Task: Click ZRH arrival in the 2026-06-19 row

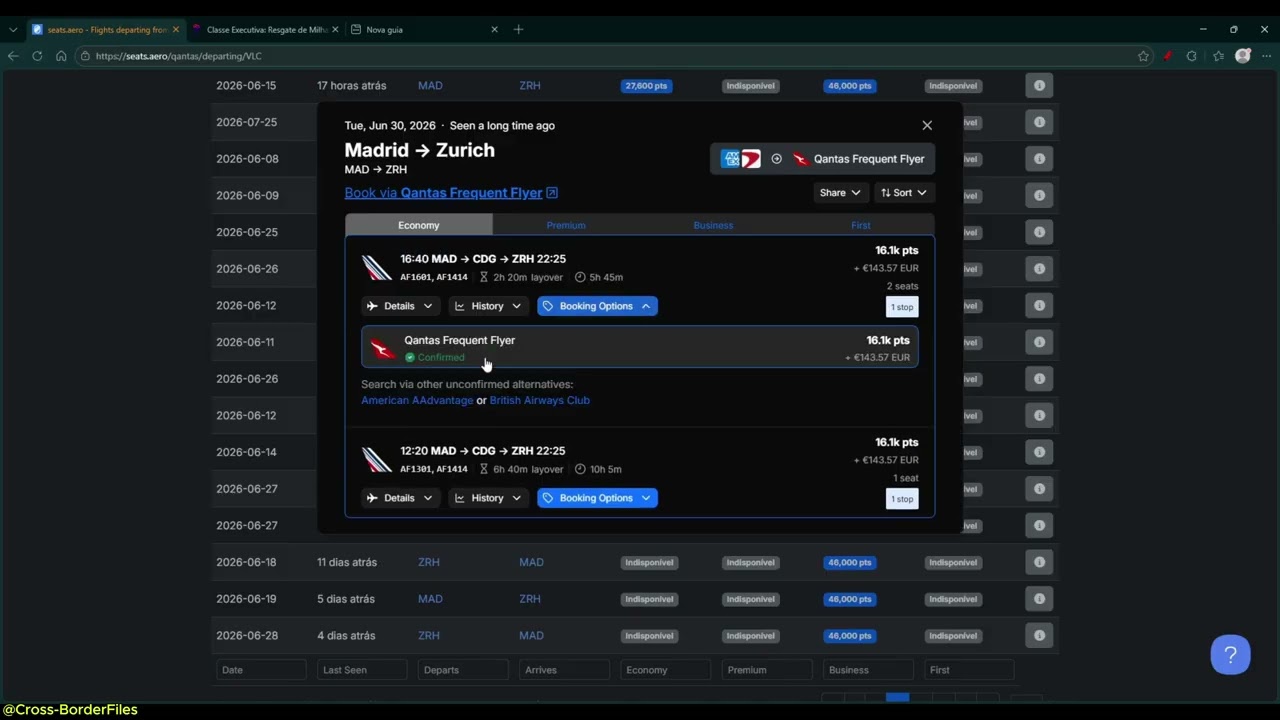Action: pos(530,599)
